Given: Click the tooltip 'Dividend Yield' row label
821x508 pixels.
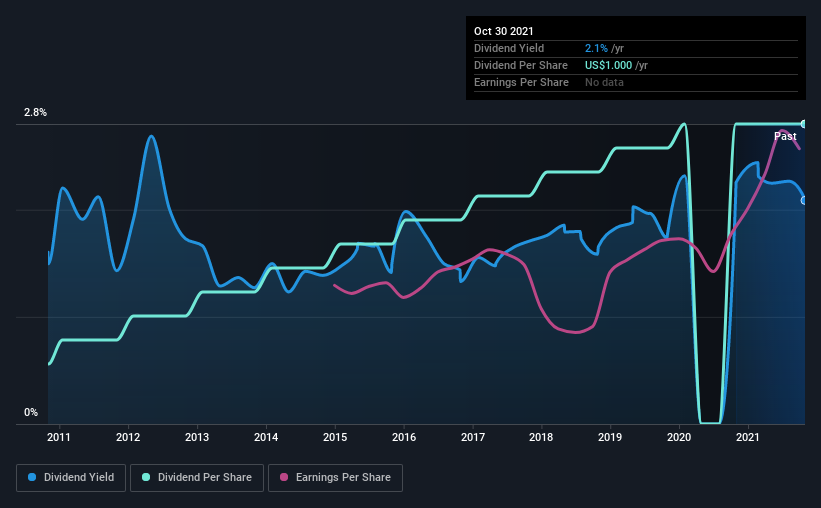Looking at the screenshot, I should (509, 48).
